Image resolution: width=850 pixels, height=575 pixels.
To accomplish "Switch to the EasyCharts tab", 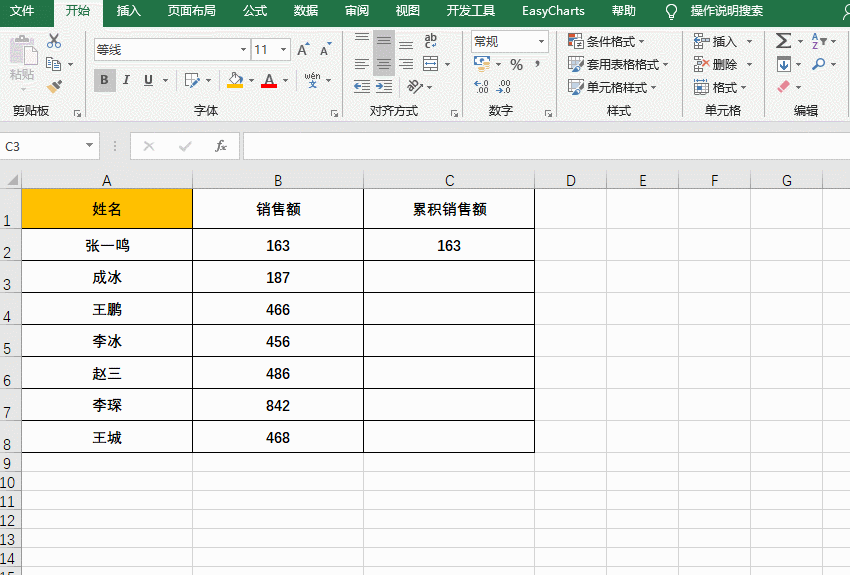I will coord(553,11).
